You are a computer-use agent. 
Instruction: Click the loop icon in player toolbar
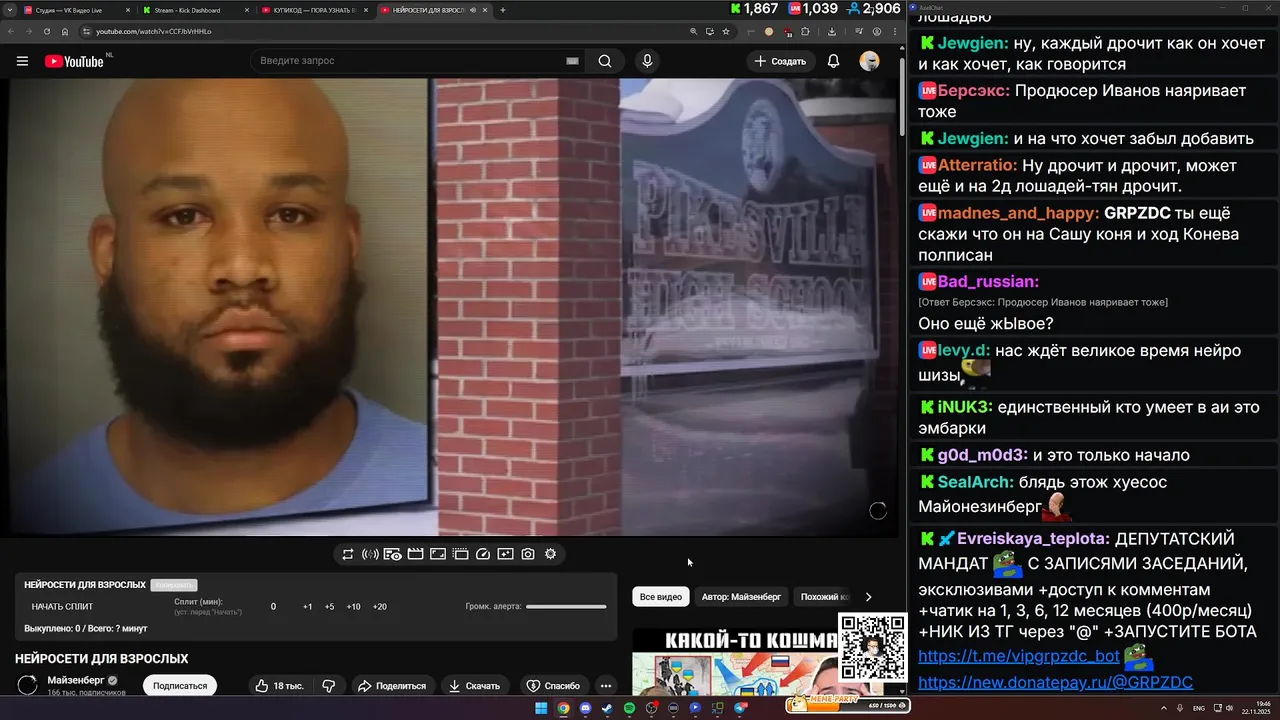[x=348, y=554]
